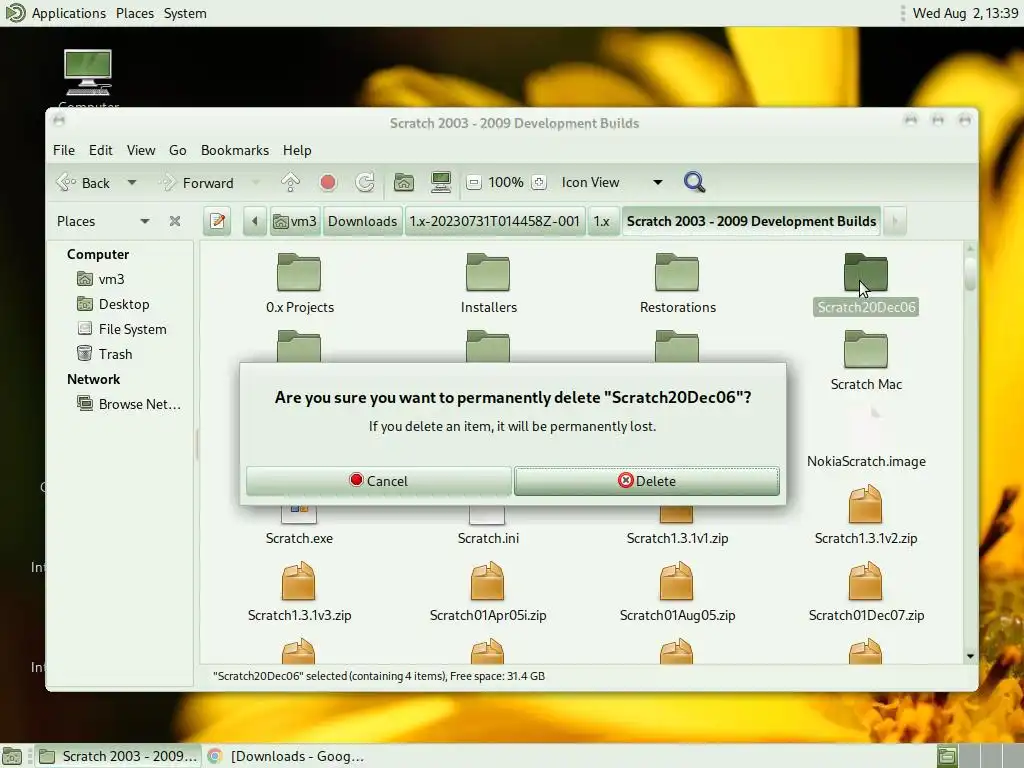Select the current folder path button

pos(751,221)
